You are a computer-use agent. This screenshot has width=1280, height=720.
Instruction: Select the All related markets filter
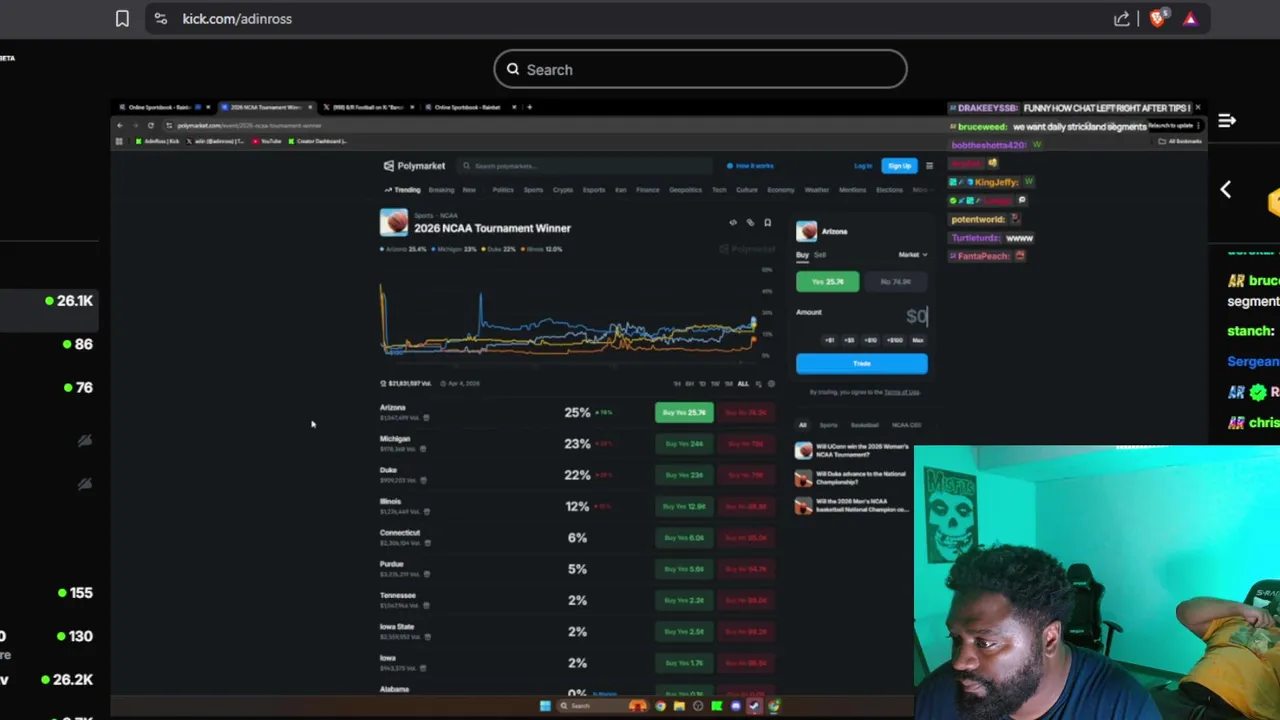pyautogui.click(x=802, y=425)
